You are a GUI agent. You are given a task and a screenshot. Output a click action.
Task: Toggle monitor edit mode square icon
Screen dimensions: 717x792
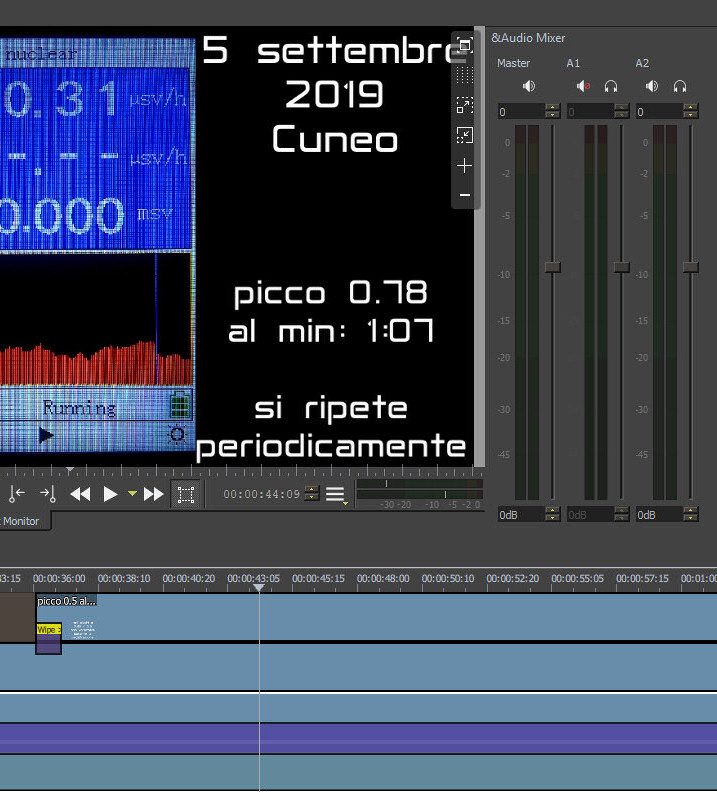point(186,494)
